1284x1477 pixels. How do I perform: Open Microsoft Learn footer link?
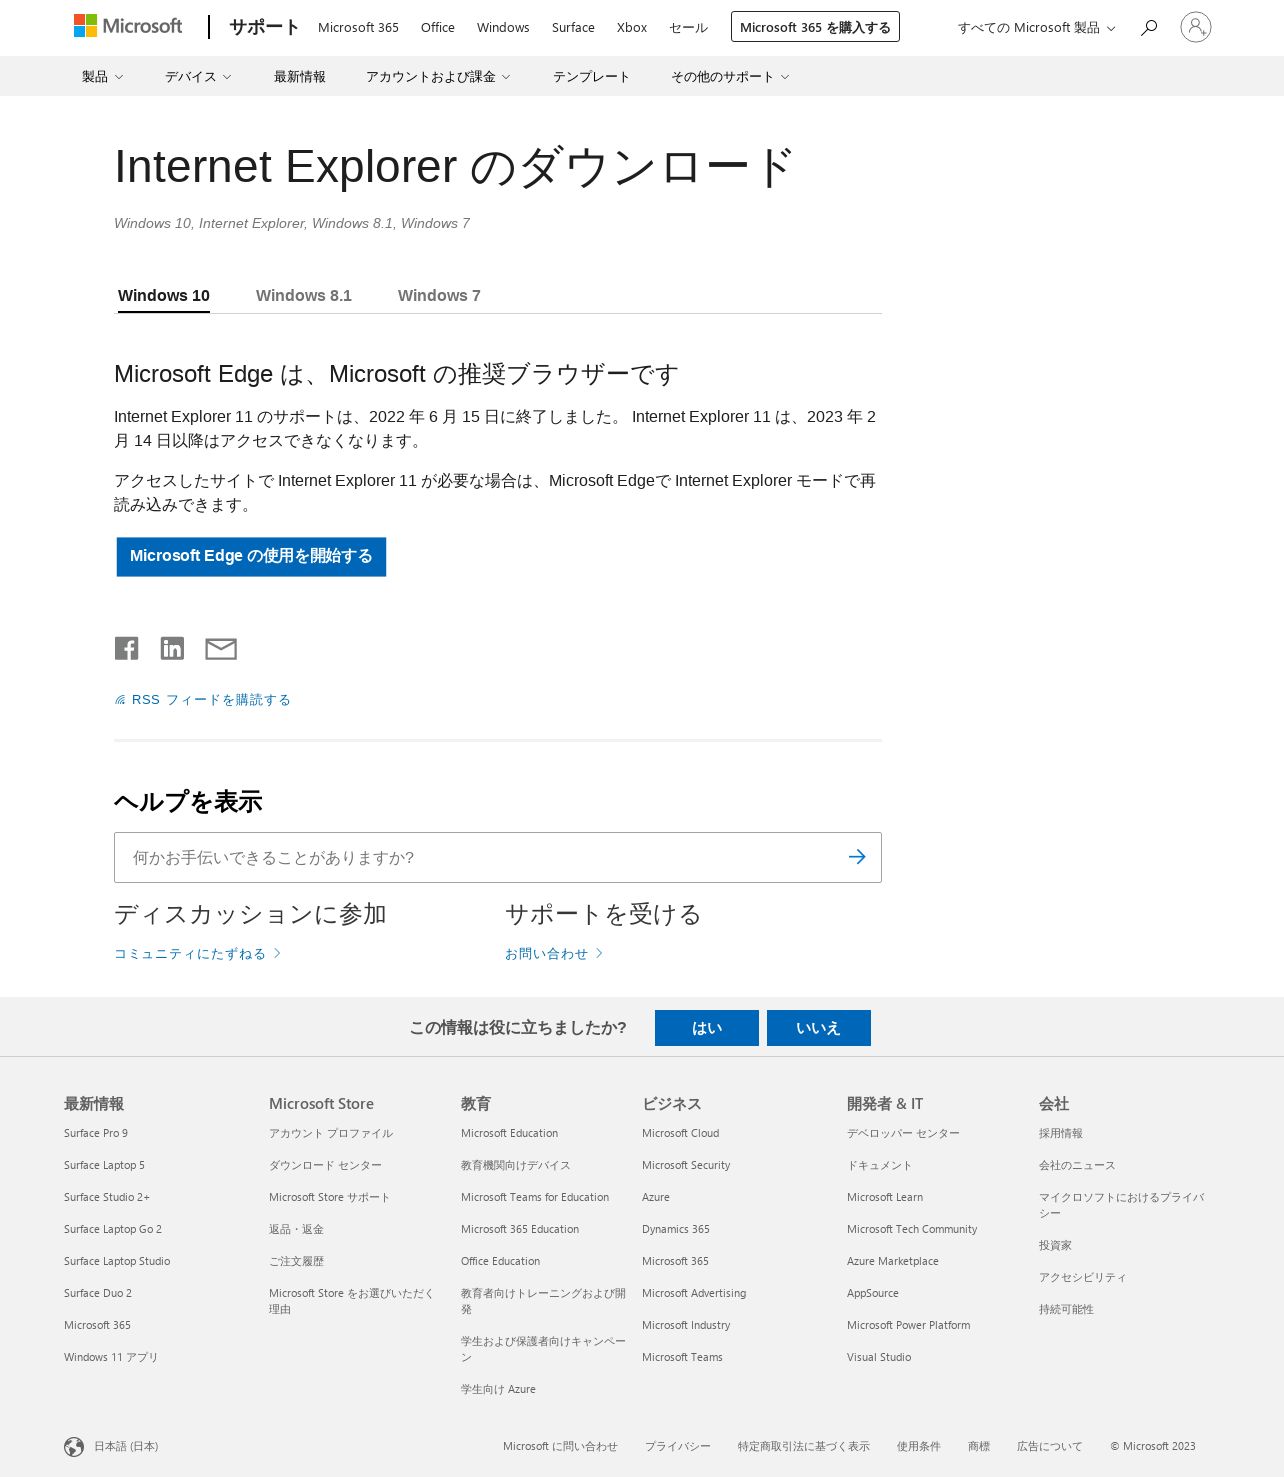coord(885,1197)
